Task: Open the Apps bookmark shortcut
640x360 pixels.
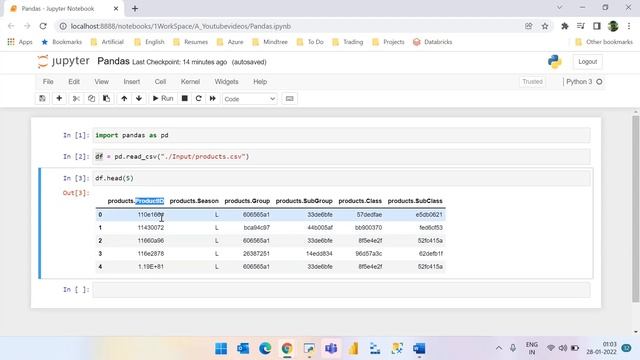Action: [x=20, y=42]
